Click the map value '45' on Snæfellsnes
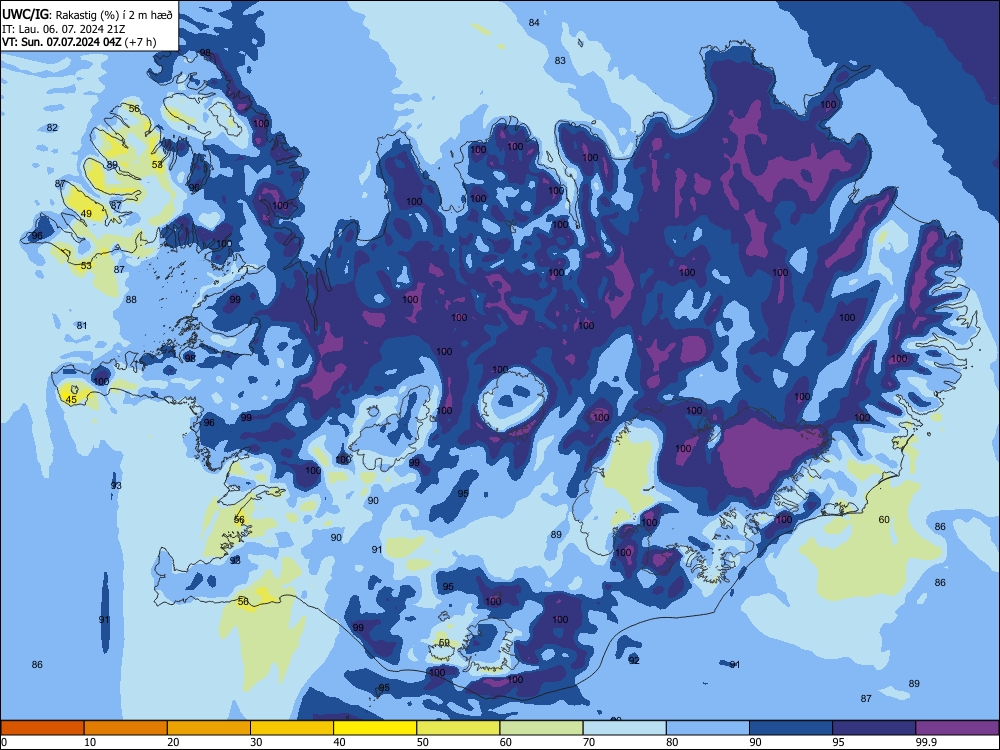1000x750 pixels. (71, 400)
